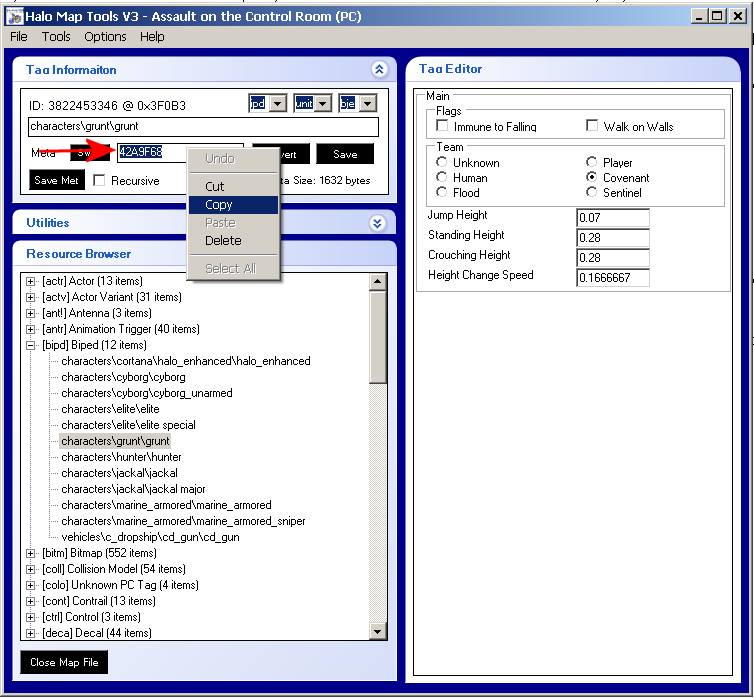754x698 pixels.
Task: Select characters\cyborg\cyborg tree item
Action: pyautogui.click(x=123, y=377)
